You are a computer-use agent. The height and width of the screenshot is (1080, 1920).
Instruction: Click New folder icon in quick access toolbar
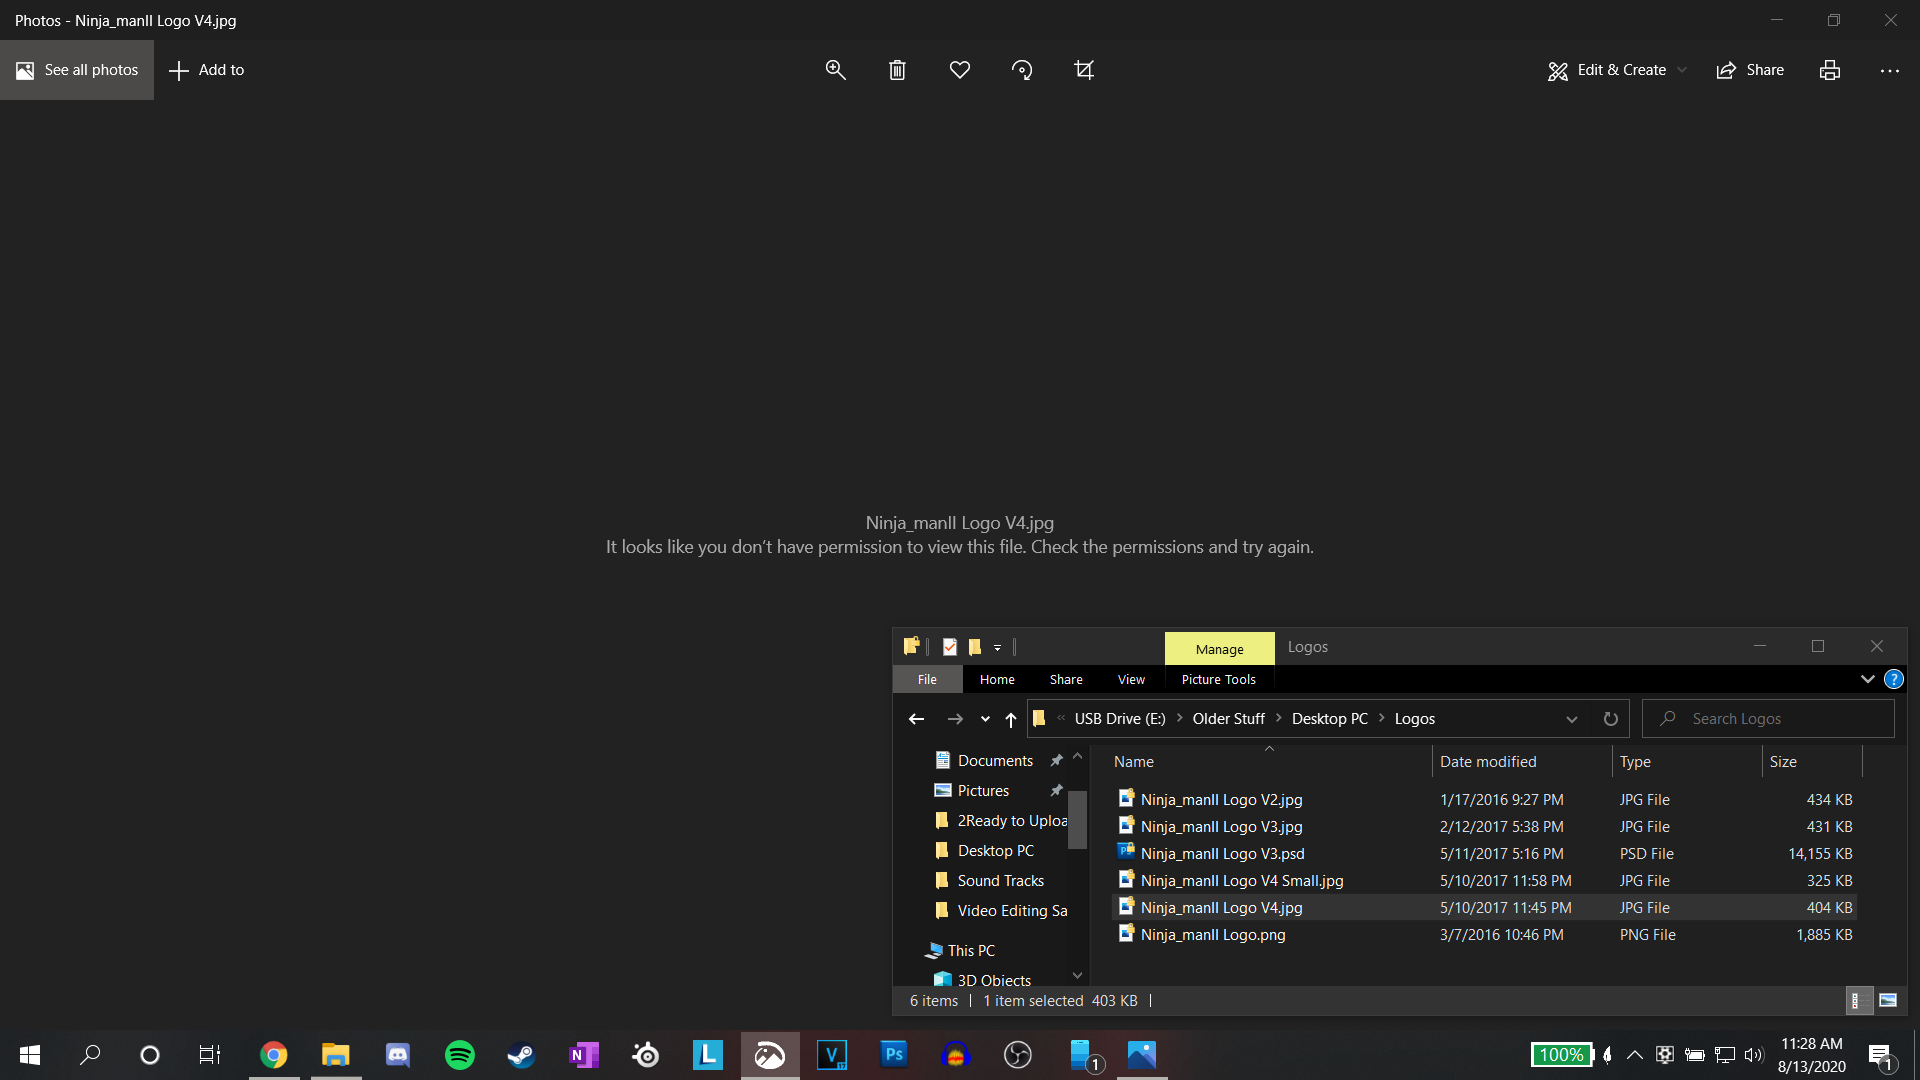974,647
